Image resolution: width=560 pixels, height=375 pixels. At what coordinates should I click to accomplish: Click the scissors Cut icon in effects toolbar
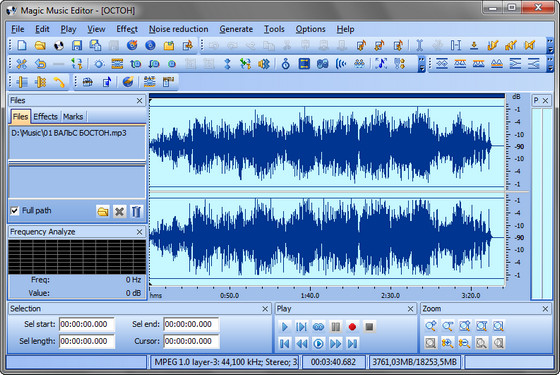[x=21, y=64]
